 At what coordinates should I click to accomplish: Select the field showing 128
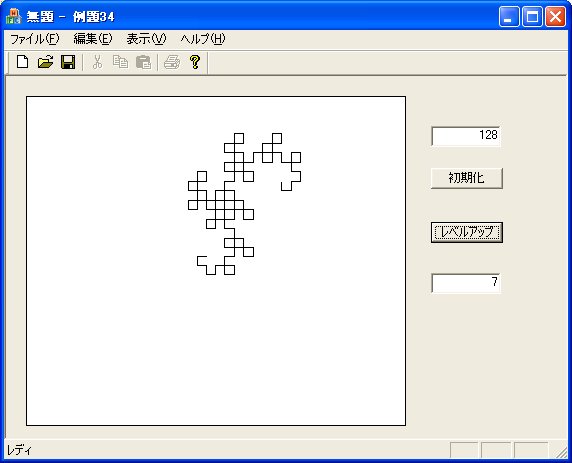[x=466, y=136]
